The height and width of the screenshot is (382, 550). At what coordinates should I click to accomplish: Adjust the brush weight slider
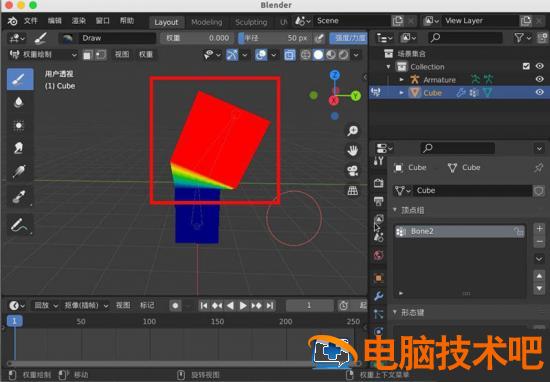pyautogui.click(x=197, y=38)
